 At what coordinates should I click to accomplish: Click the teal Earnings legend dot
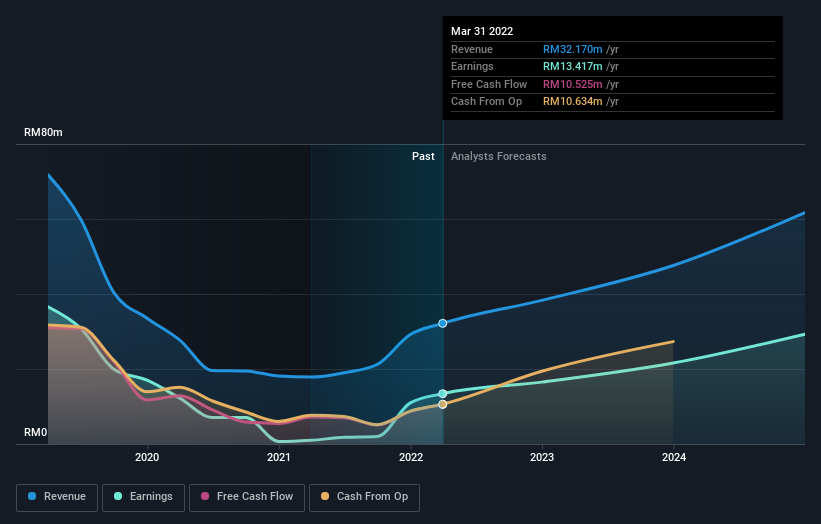click(118, 496)
